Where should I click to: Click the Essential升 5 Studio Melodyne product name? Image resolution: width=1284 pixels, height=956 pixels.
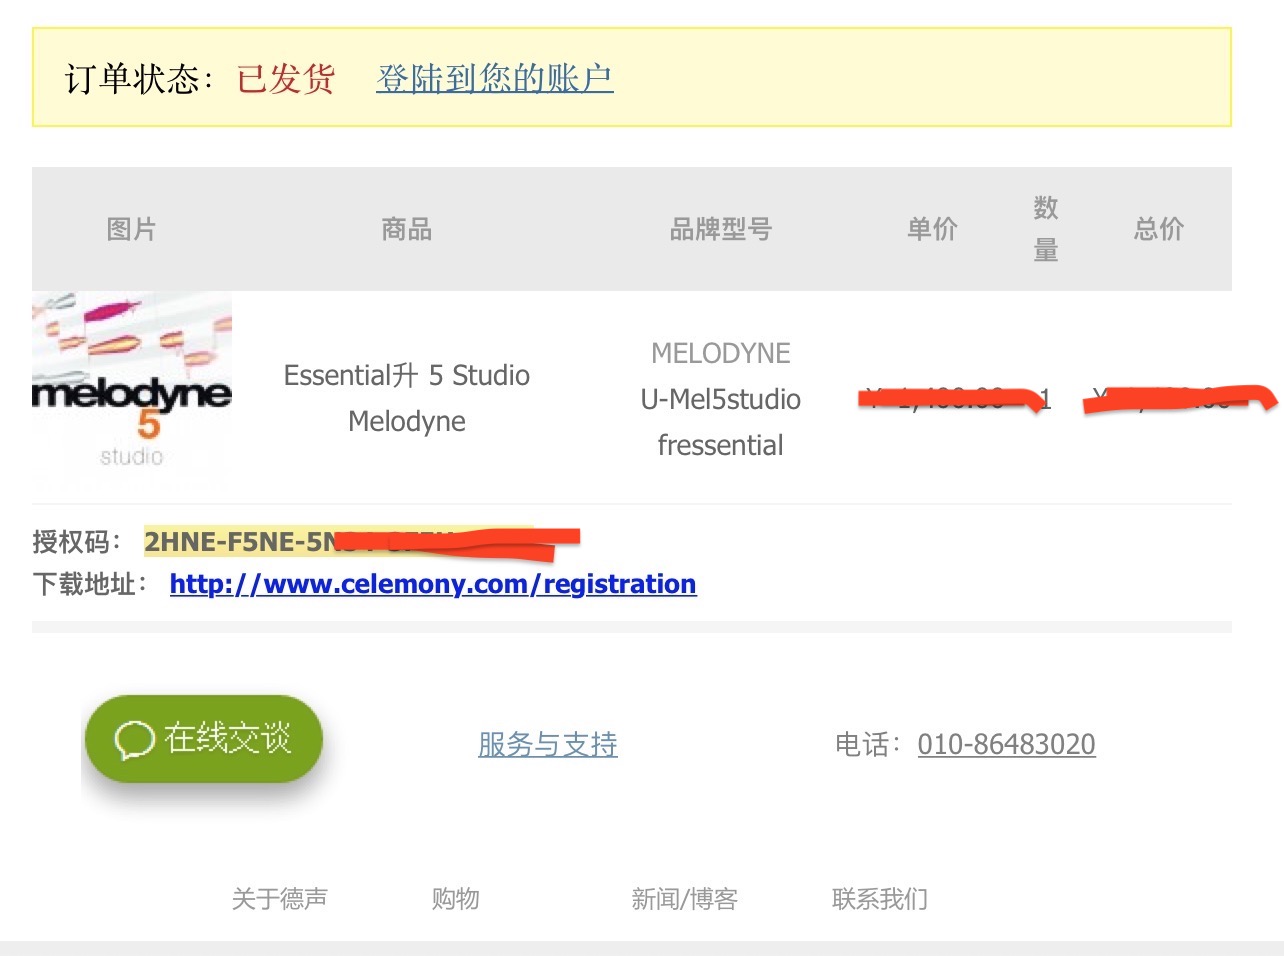[x=407, y=398]
